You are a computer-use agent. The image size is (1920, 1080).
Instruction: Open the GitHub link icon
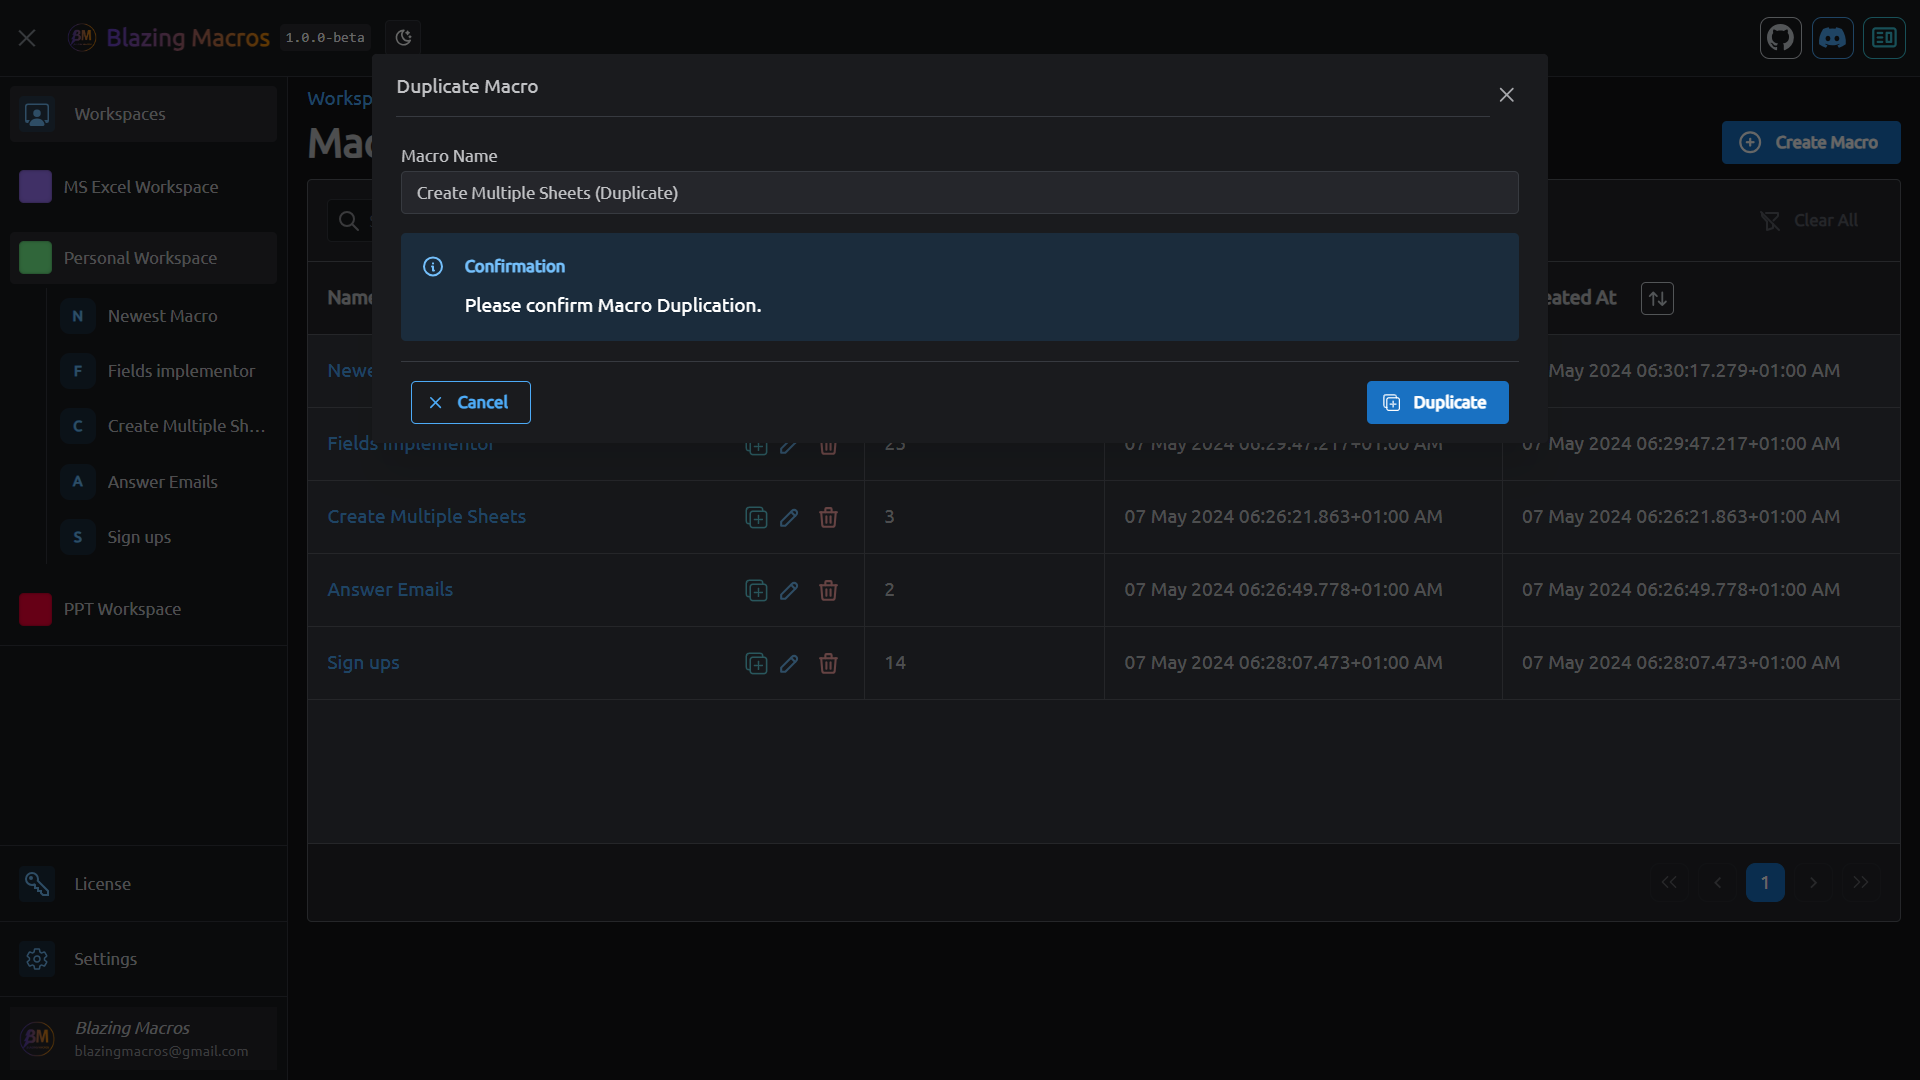pos(1780,38)
